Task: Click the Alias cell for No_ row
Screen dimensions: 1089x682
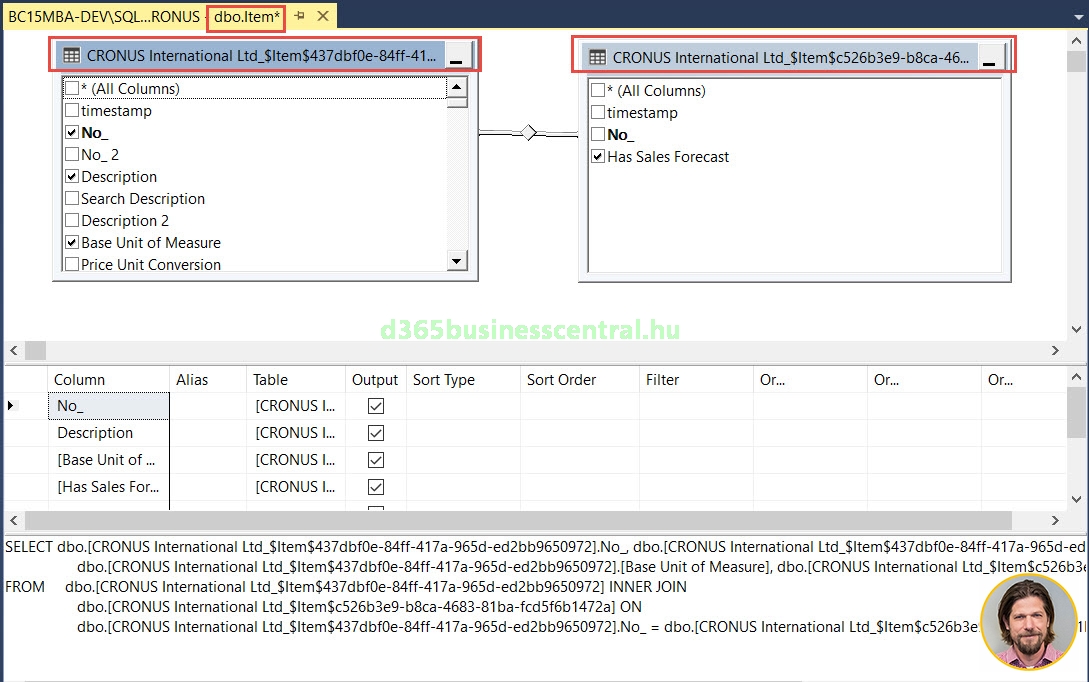Action: click(x=207, y=406)
